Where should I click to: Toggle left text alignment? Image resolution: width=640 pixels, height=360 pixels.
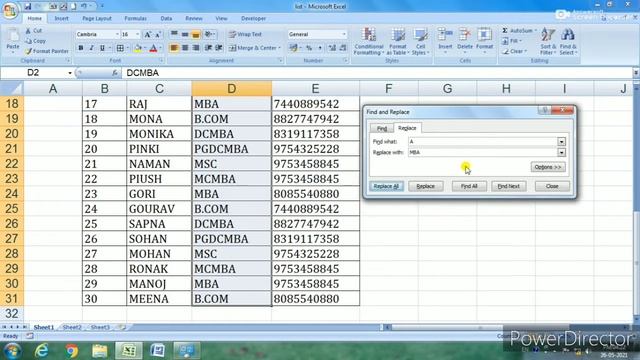[x=174, y=48]
